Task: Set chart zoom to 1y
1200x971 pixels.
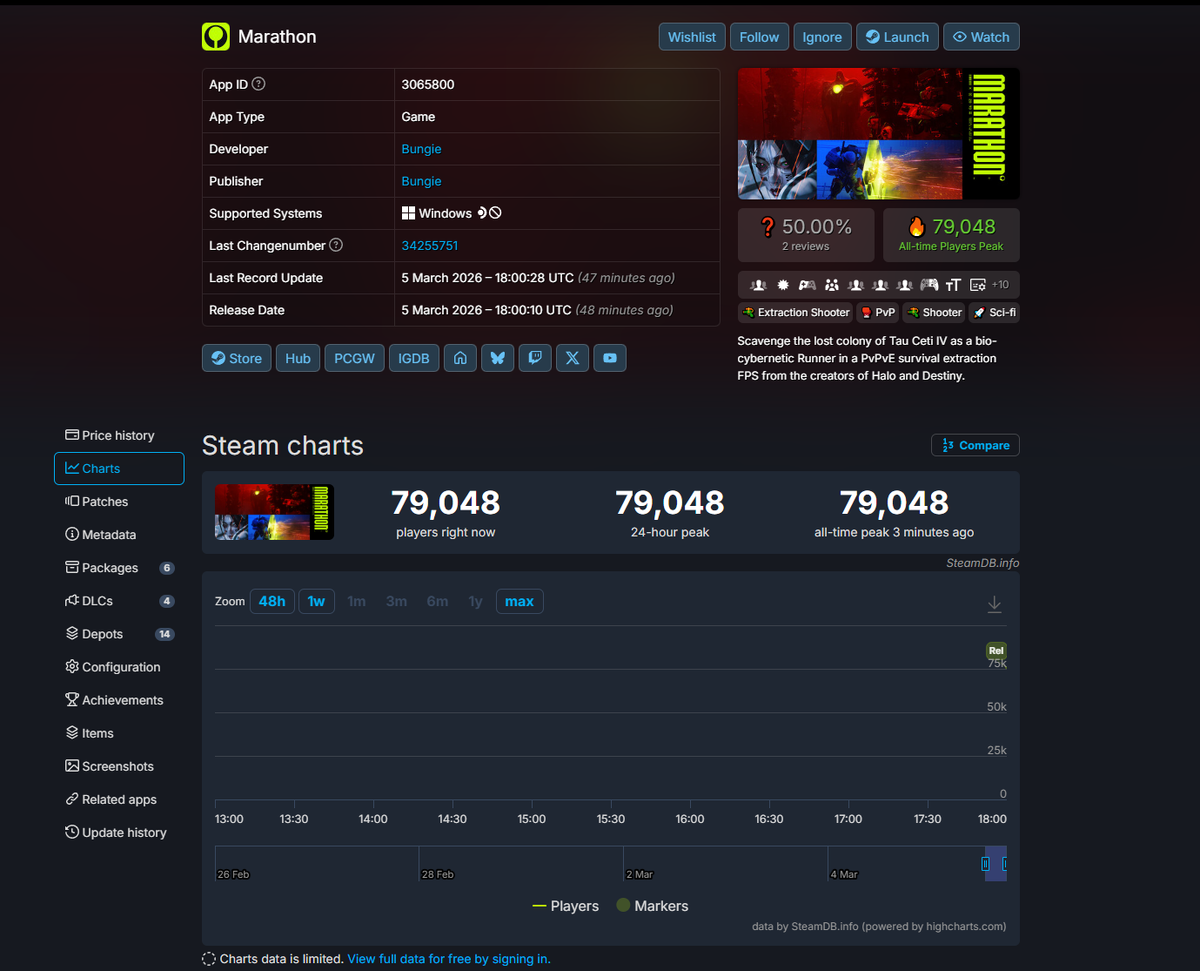Action: pyautogui.click(x=475, y=601)
